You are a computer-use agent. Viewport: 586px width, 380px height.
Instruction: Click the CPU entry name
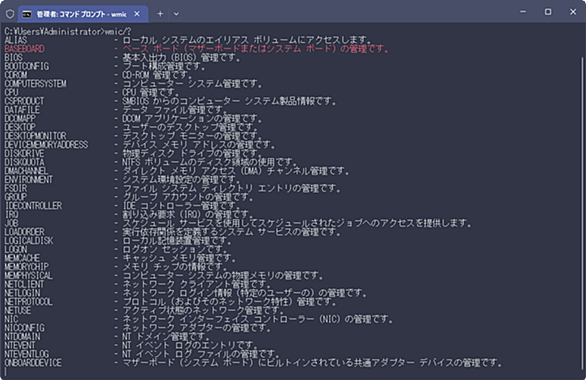[11, 92]
